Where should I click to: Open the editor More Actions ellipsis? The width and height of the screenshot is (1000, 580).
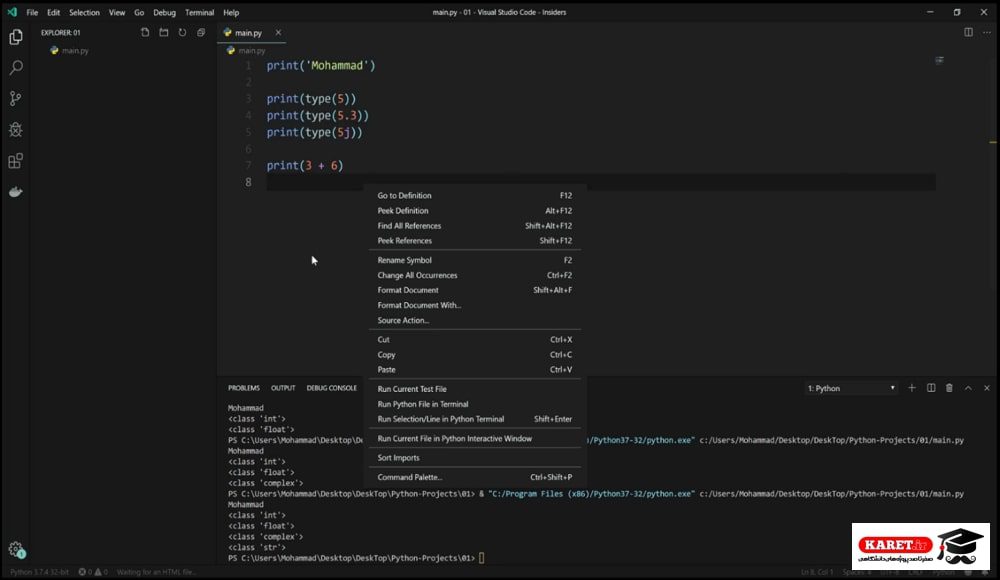(x=987, y=33)
